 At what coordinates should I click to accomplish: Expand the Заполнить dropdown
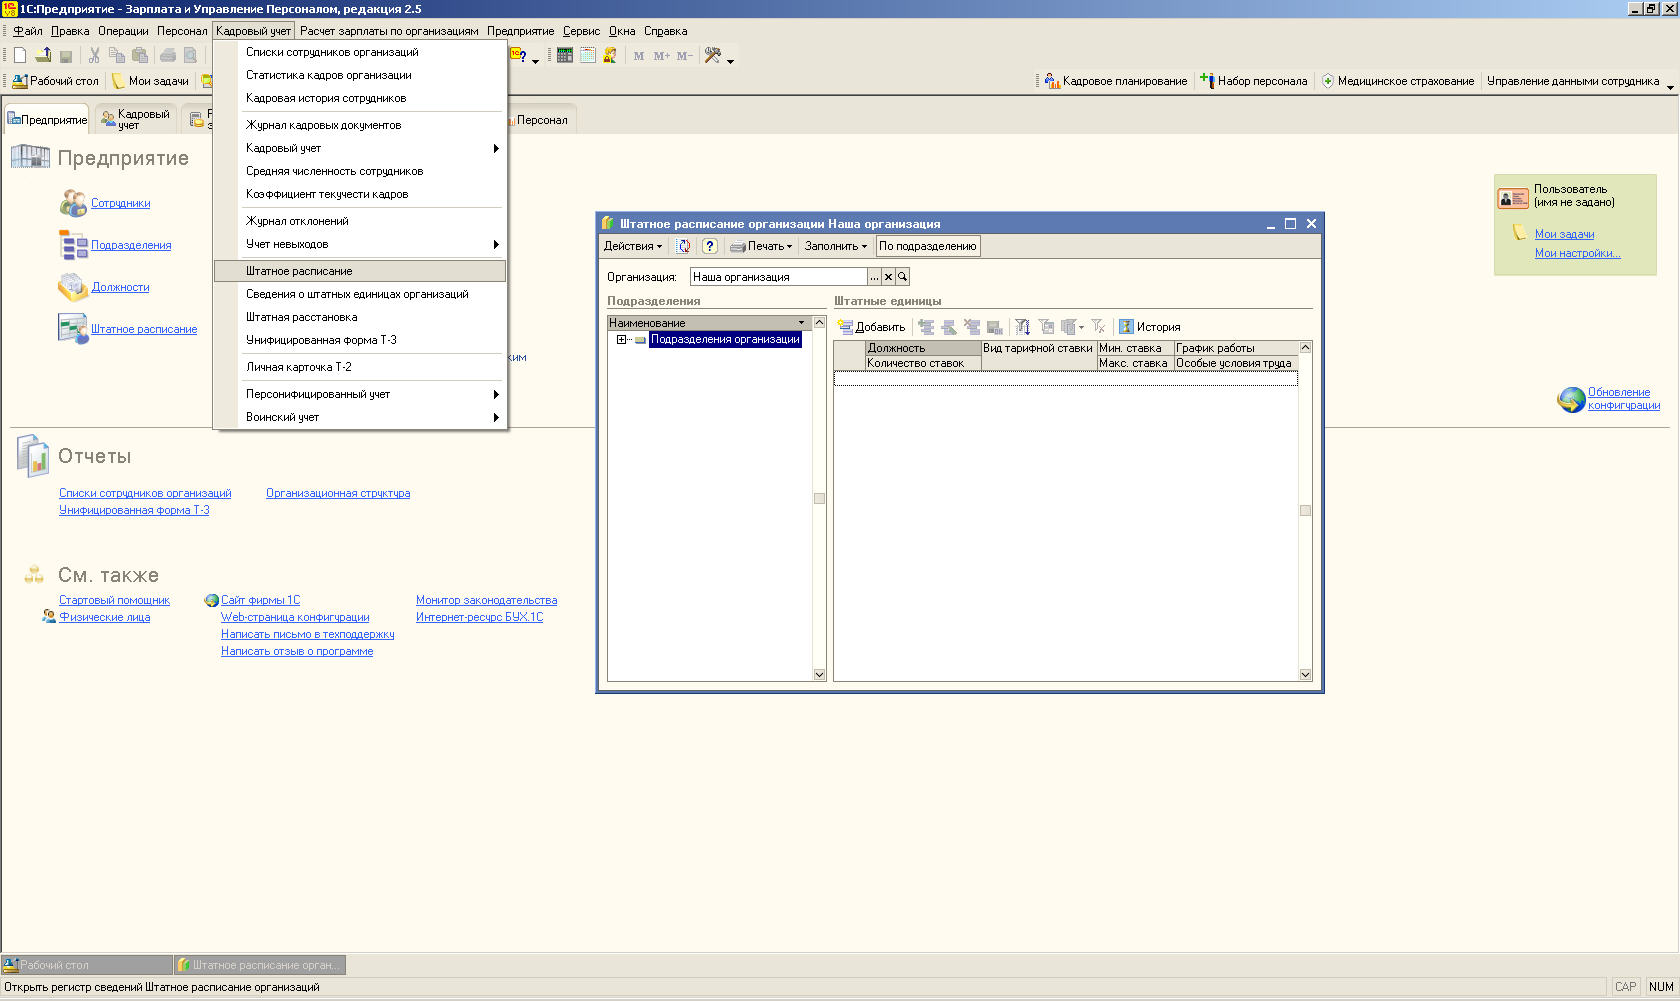835,246
